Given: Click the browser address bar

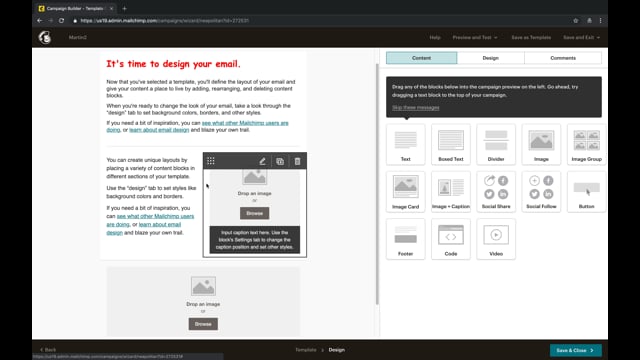Looking at the screenshot, I should (x=318, y=20).
